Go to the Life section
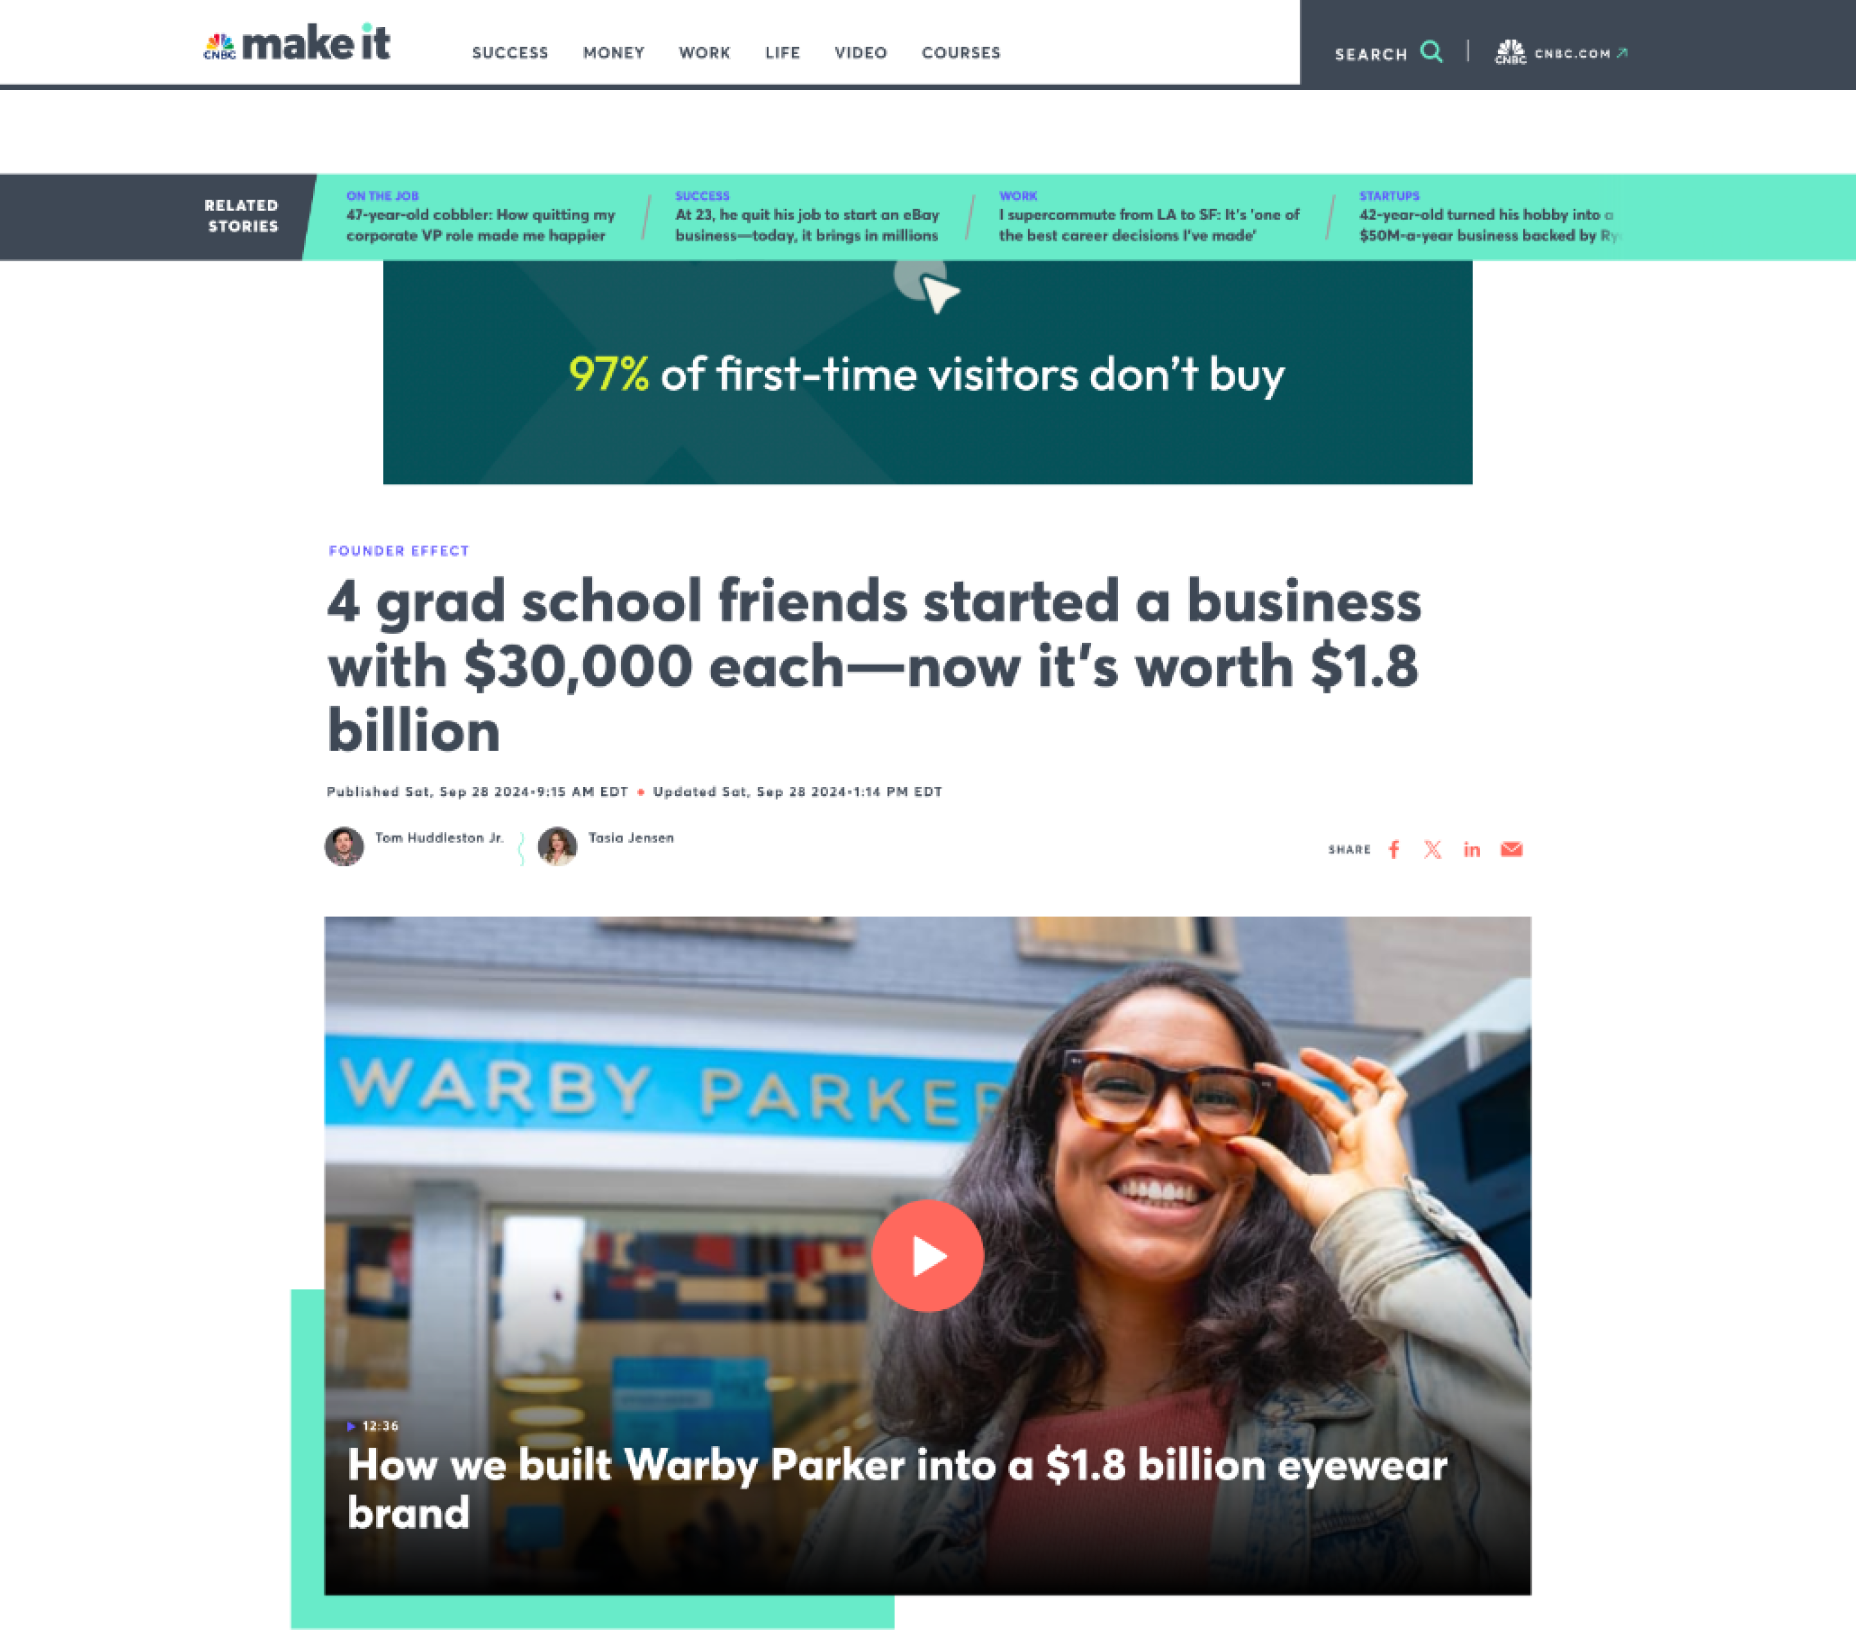 point(782,52)
